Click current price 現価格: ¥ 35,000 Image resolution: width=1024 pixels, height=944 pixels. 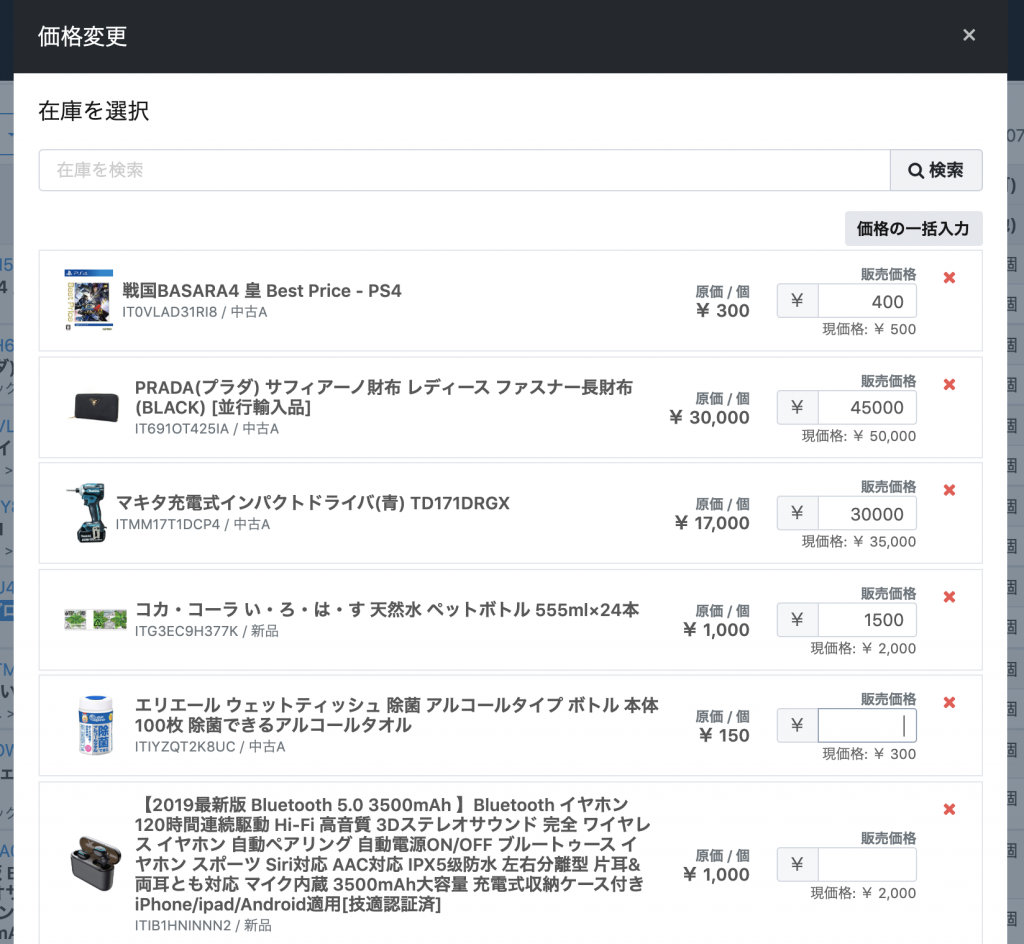859,542
